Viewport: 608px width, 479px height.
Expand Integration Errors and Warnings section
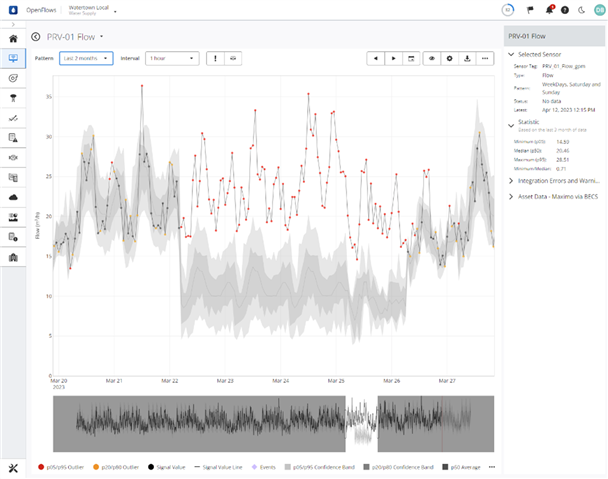coord(512,181)
